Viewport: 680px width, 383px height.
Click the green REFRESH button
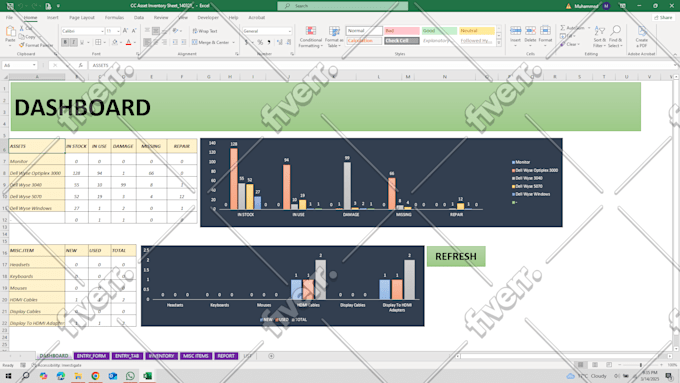456,256
